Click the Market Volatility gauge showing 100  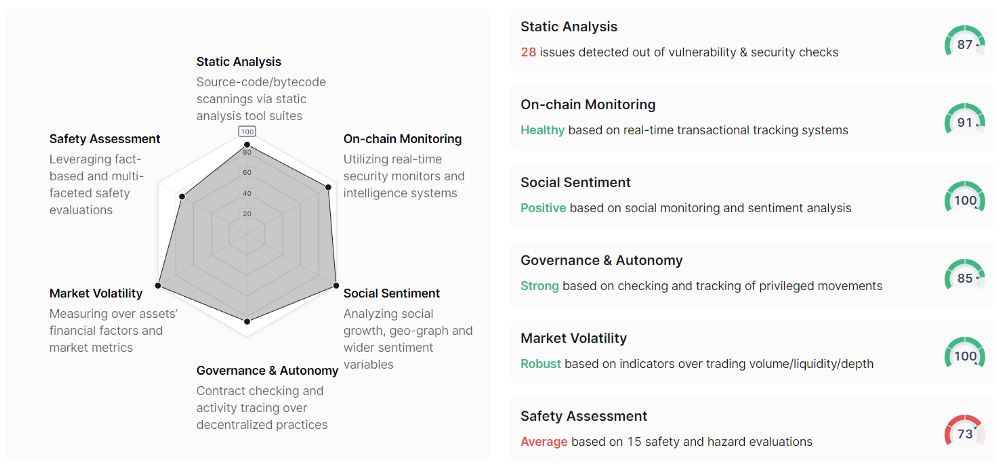(x=964, y=354)
